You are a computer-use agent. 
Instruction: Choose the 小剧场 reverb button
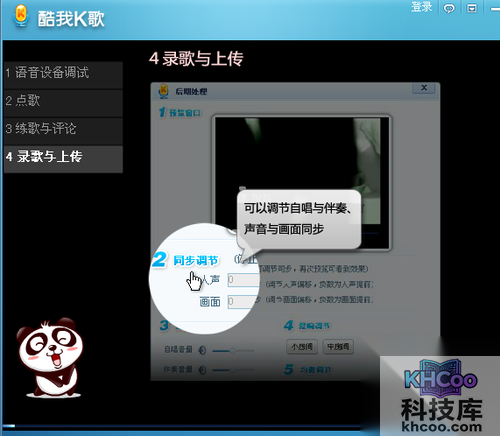(302, 347)
